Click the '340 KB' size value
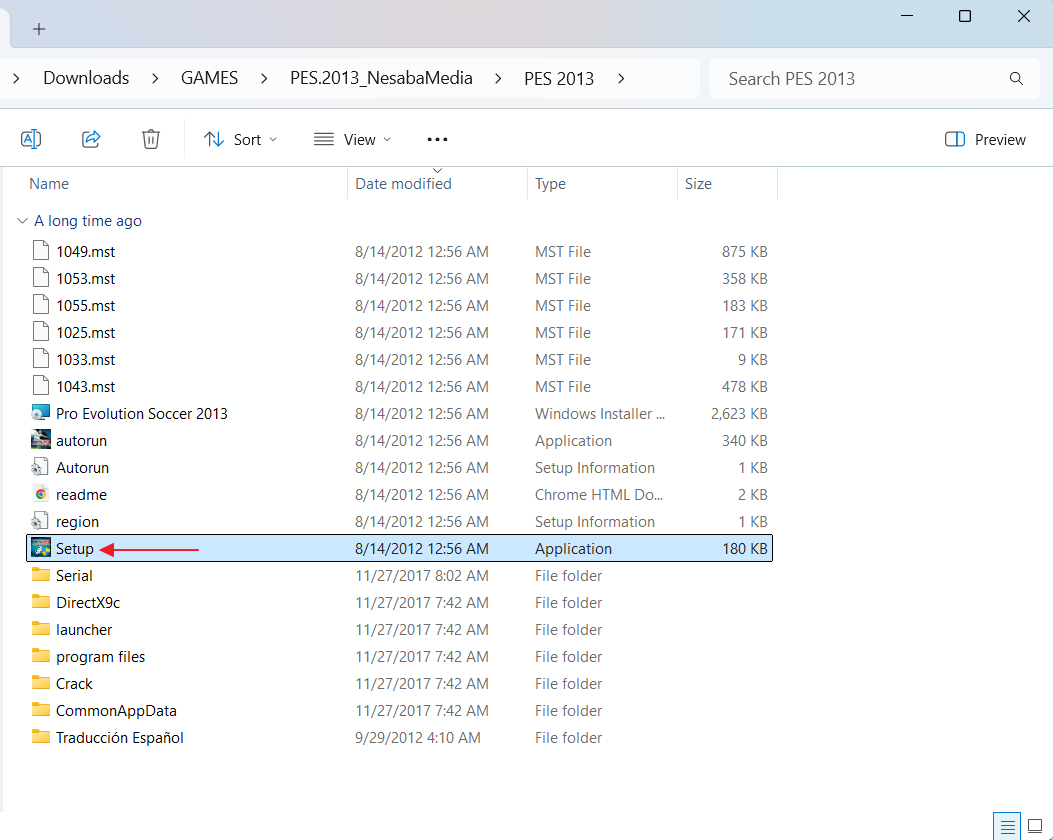Viewport: 1053px width, 840px height. tap(745, 440)
